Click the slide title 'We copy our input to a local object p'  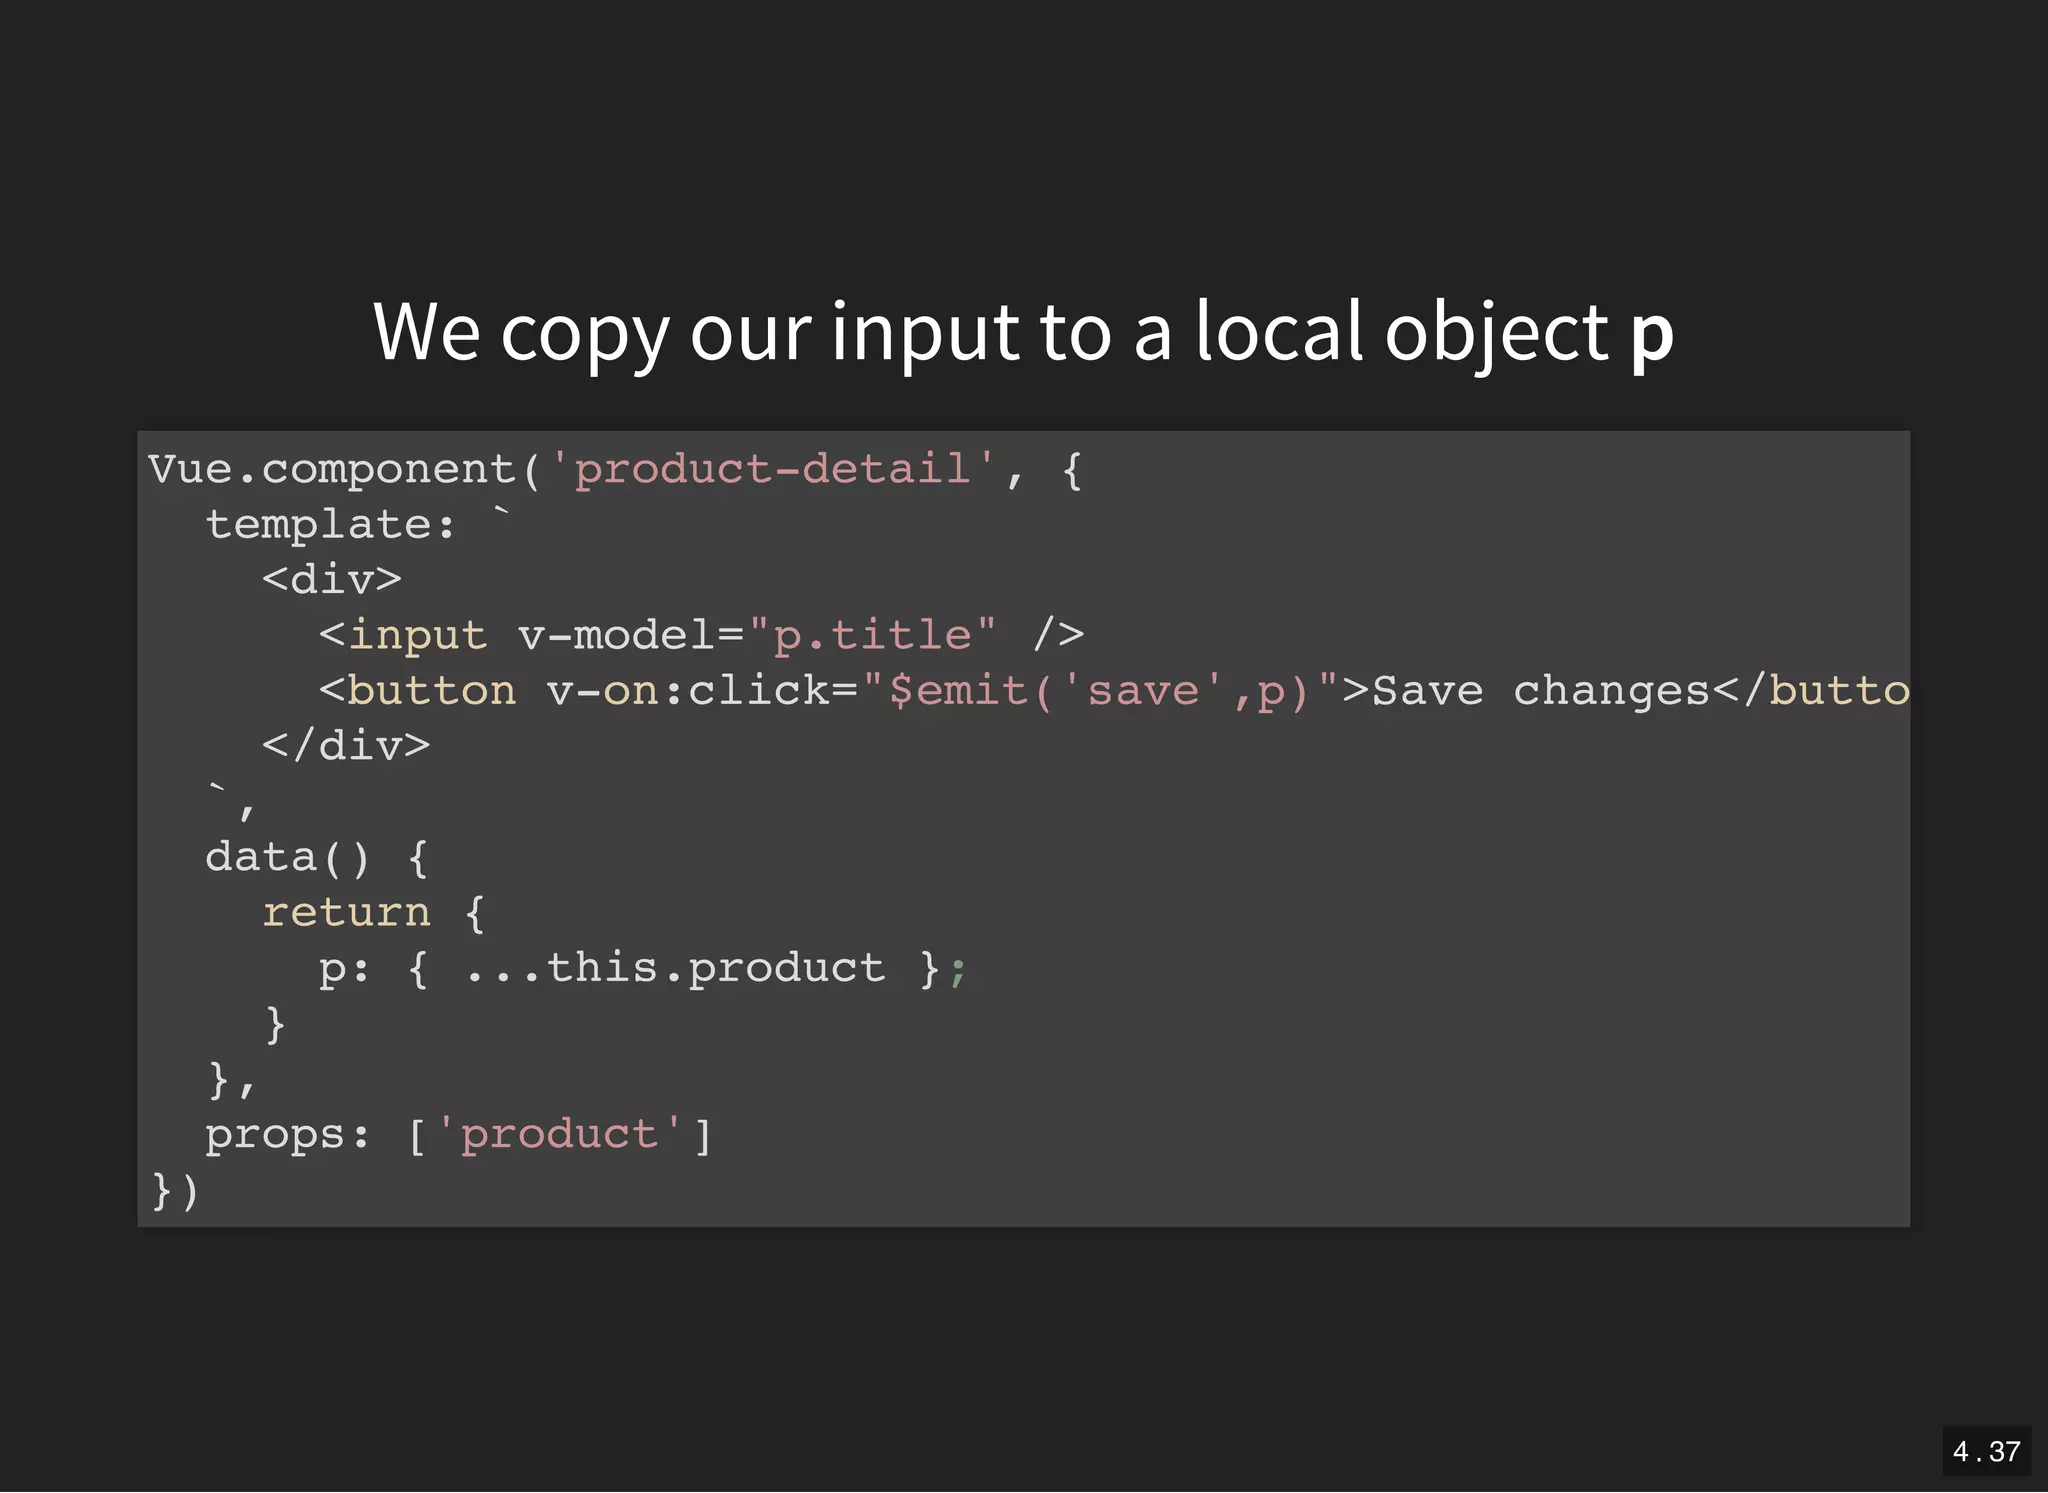[x=1023, y=334]
